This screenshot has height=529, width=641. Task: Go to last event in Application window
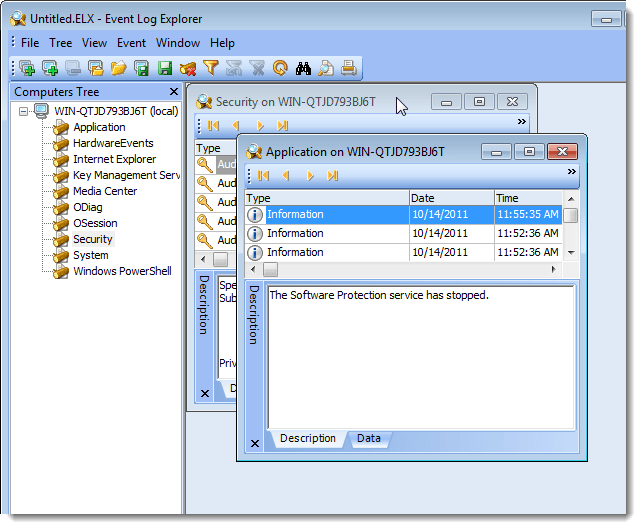[333, 175]
